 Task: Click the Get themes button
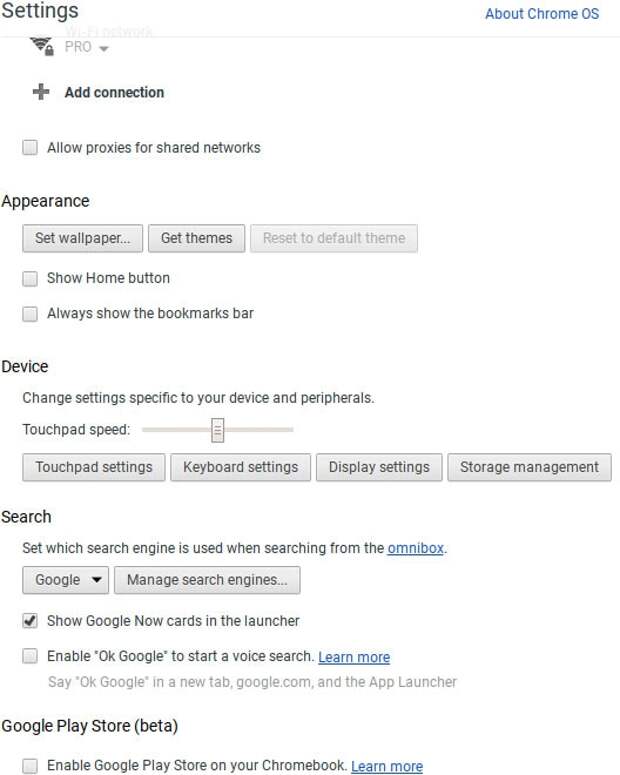tap(197, 238)
